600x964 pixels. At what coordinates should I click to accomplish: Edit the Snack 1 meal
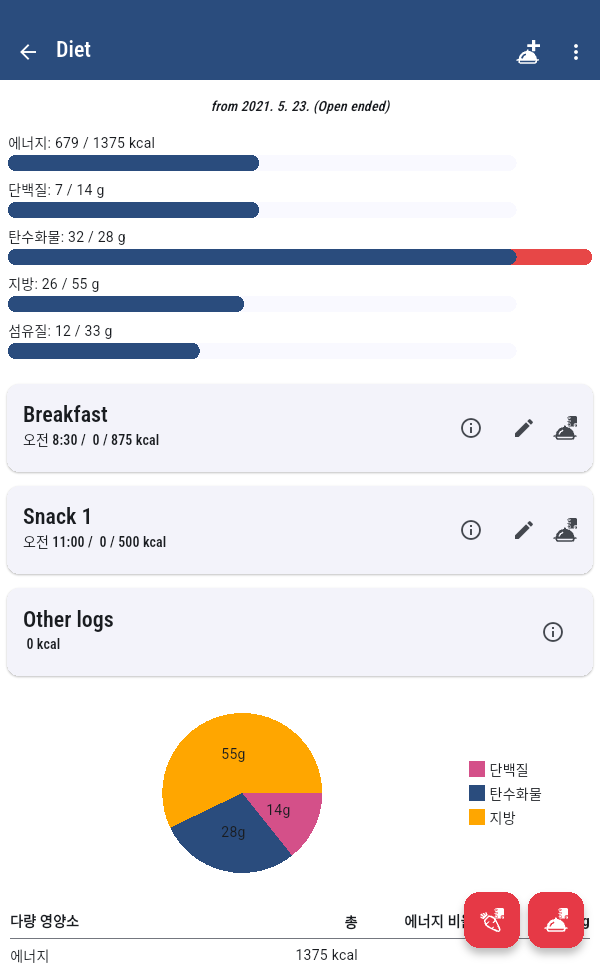click(524, 530)
